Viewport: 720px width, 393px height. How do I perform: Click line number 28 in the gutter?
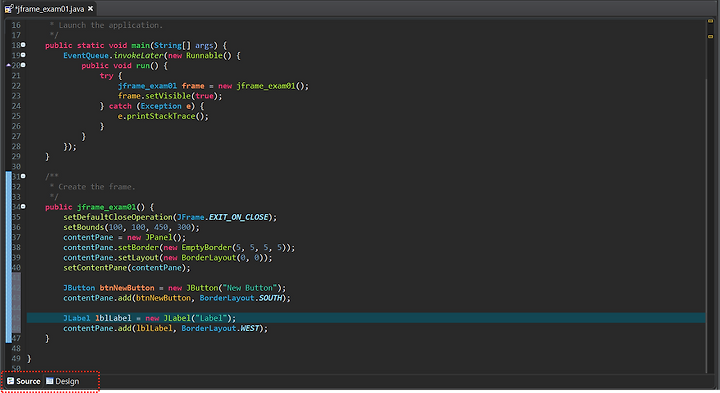[x=16, y=146]
